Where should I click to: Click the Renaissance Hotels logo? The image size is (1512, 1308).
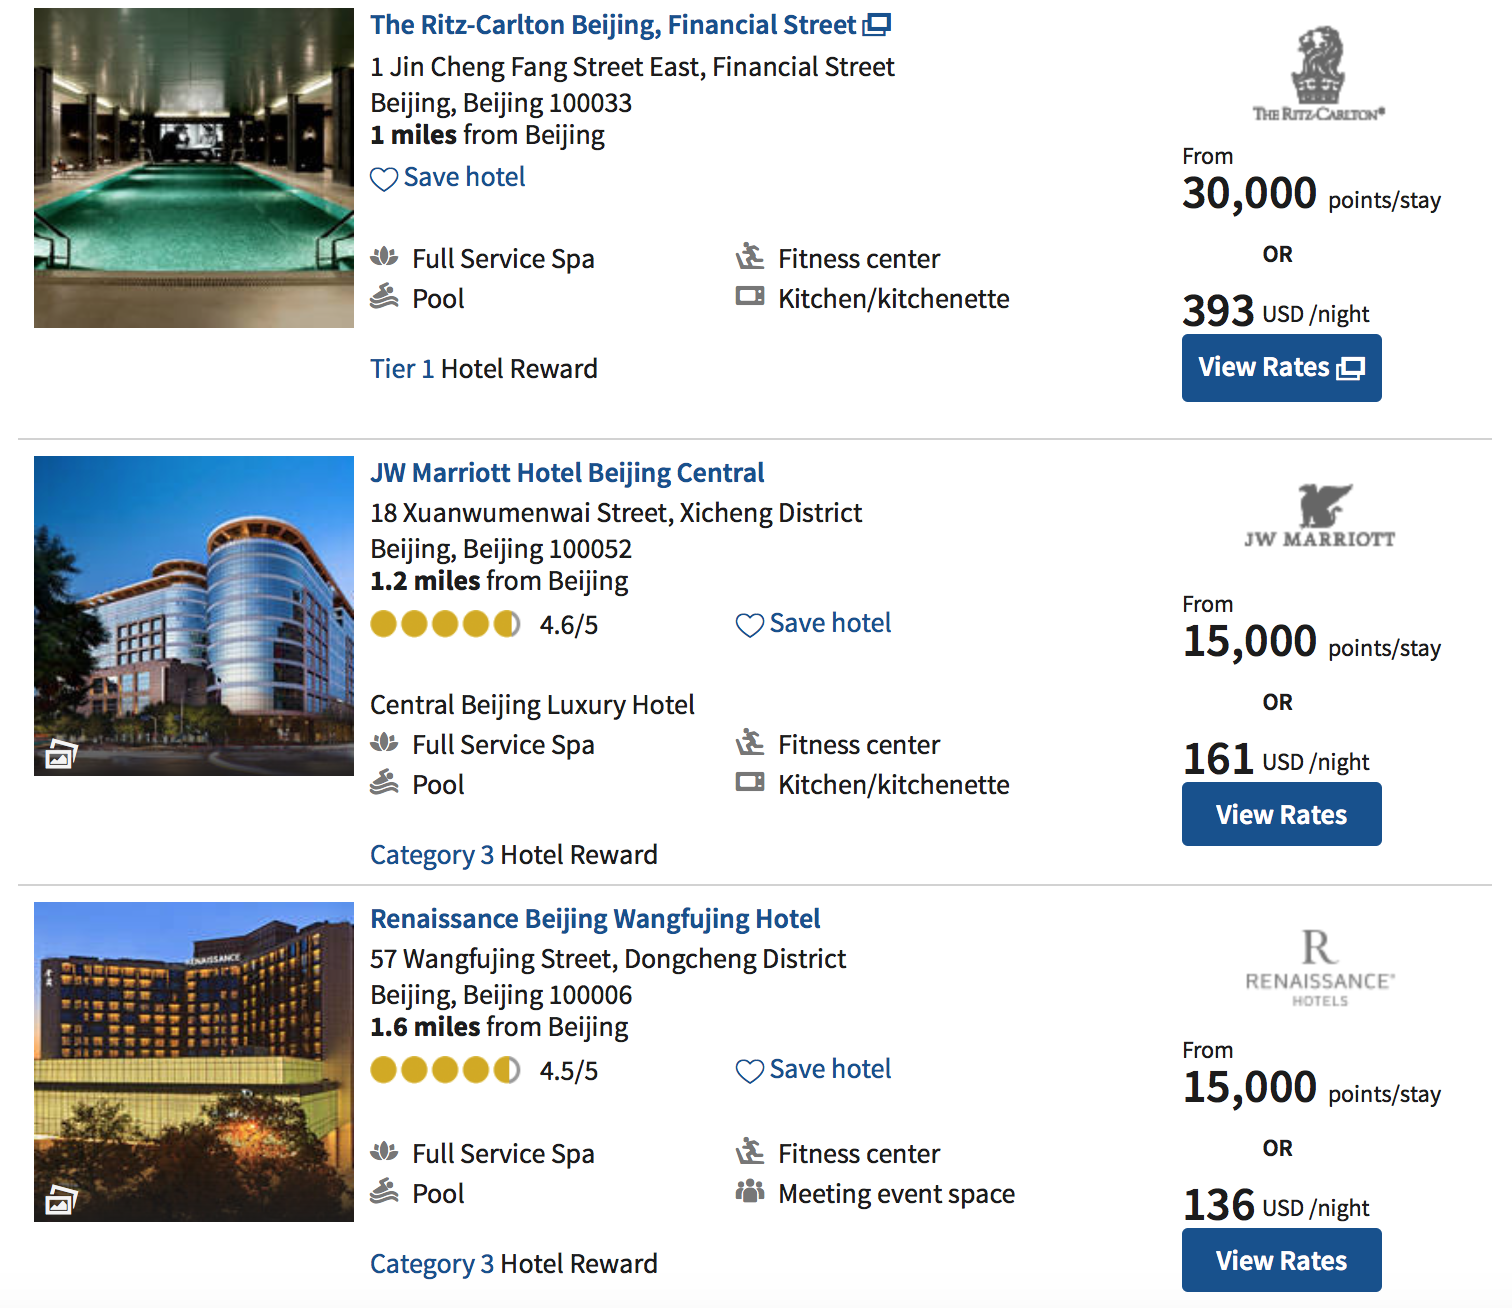tap(1319, 968)
